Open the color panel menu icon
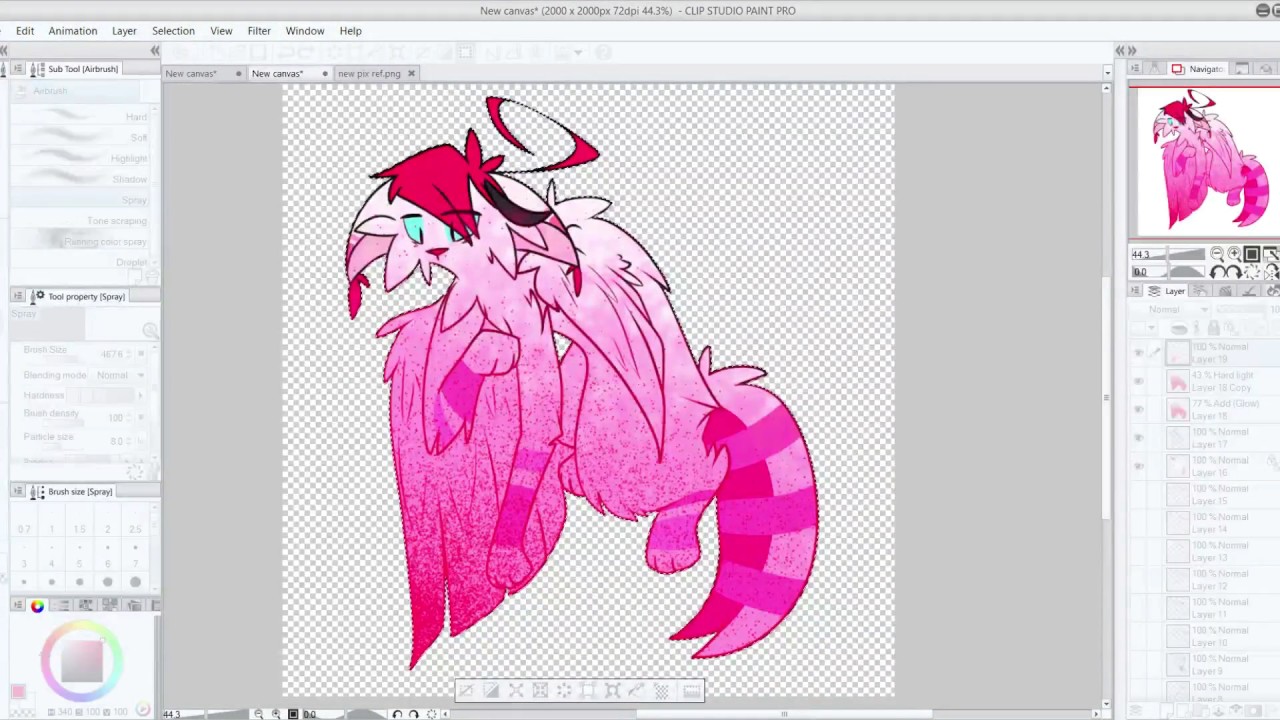Image resolution: width=1280 pixels, height=720 pixels. pos(18,605)
